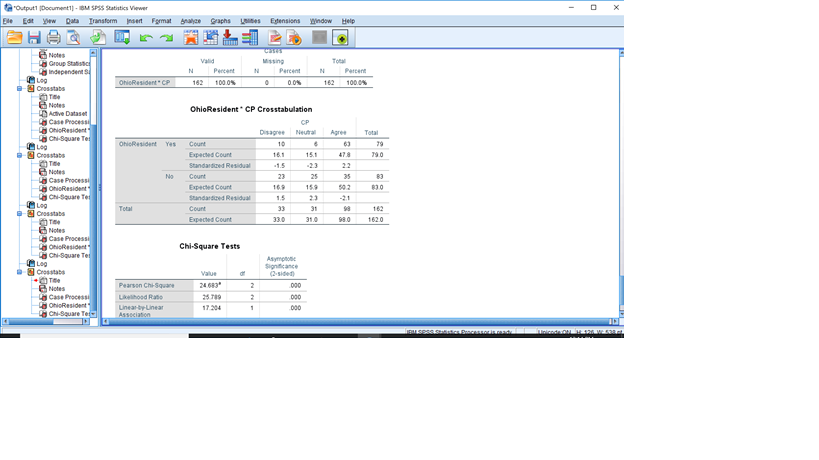Click the splitter between outline and output
Screen dimensions: 819x460
pos(99,186)
